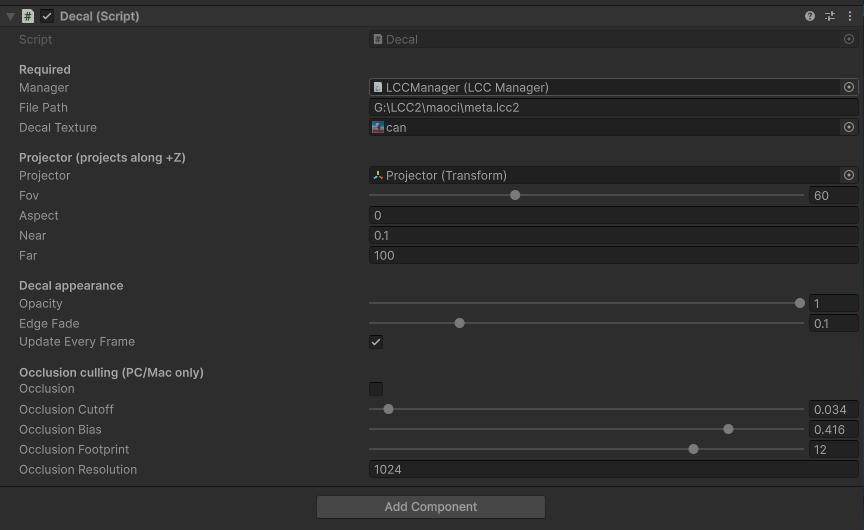Image resolution: width=864 pixels, height=530 pixels.
Task: Open Decal component presets icon
Action: point(830,17)
